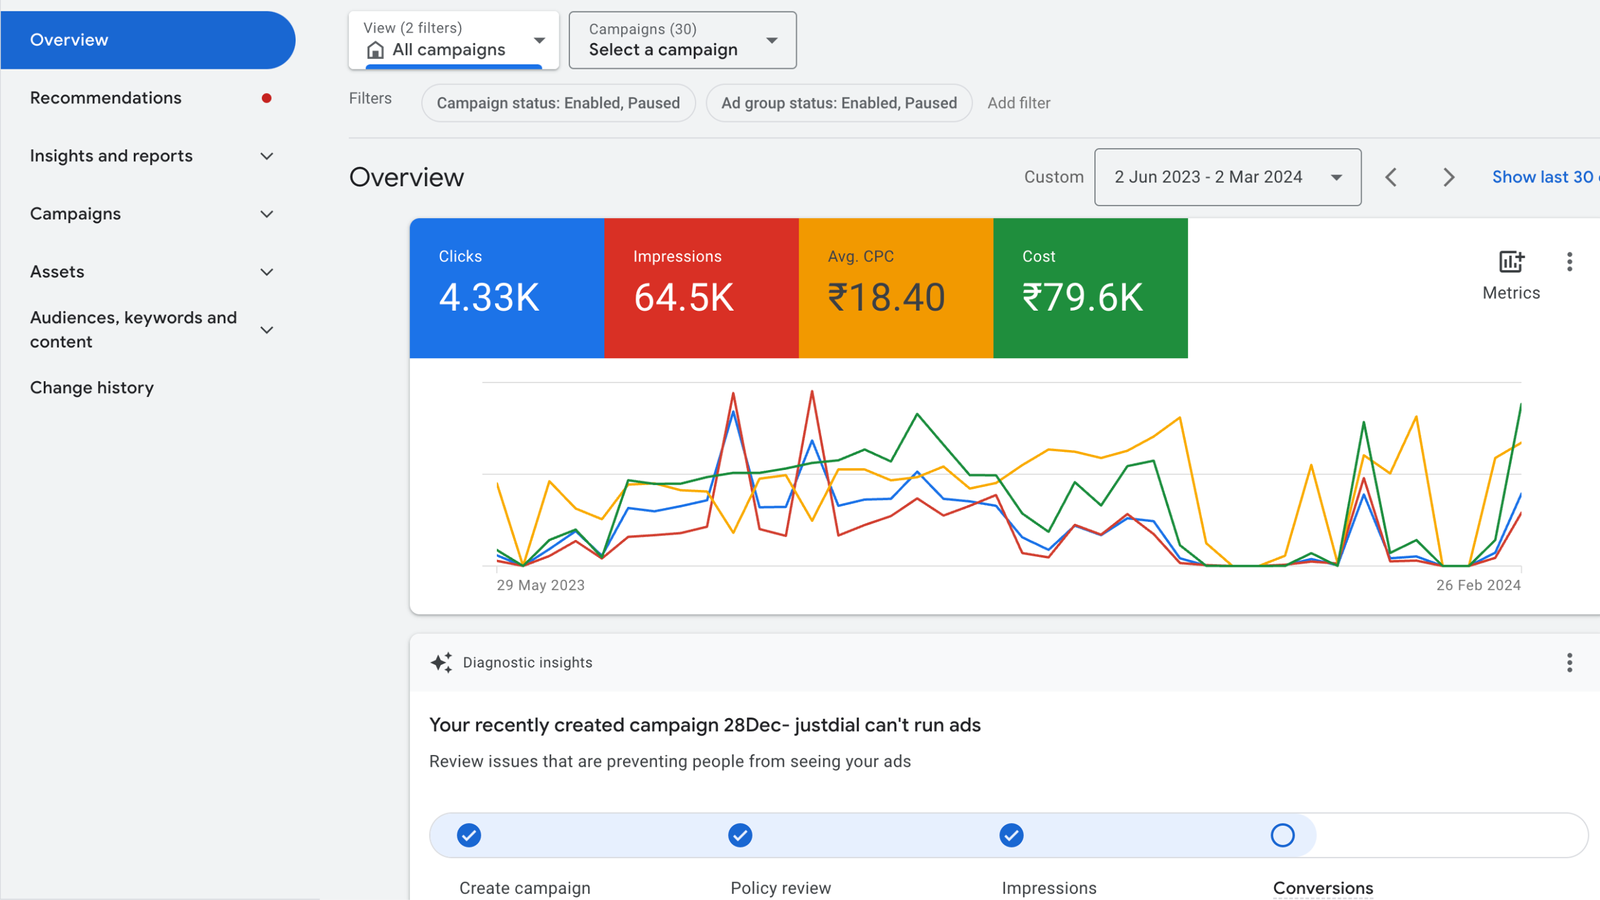1600x900 pixels.
Task: Open the Select a campaign dropdown
Action: (x=682, y=40)
